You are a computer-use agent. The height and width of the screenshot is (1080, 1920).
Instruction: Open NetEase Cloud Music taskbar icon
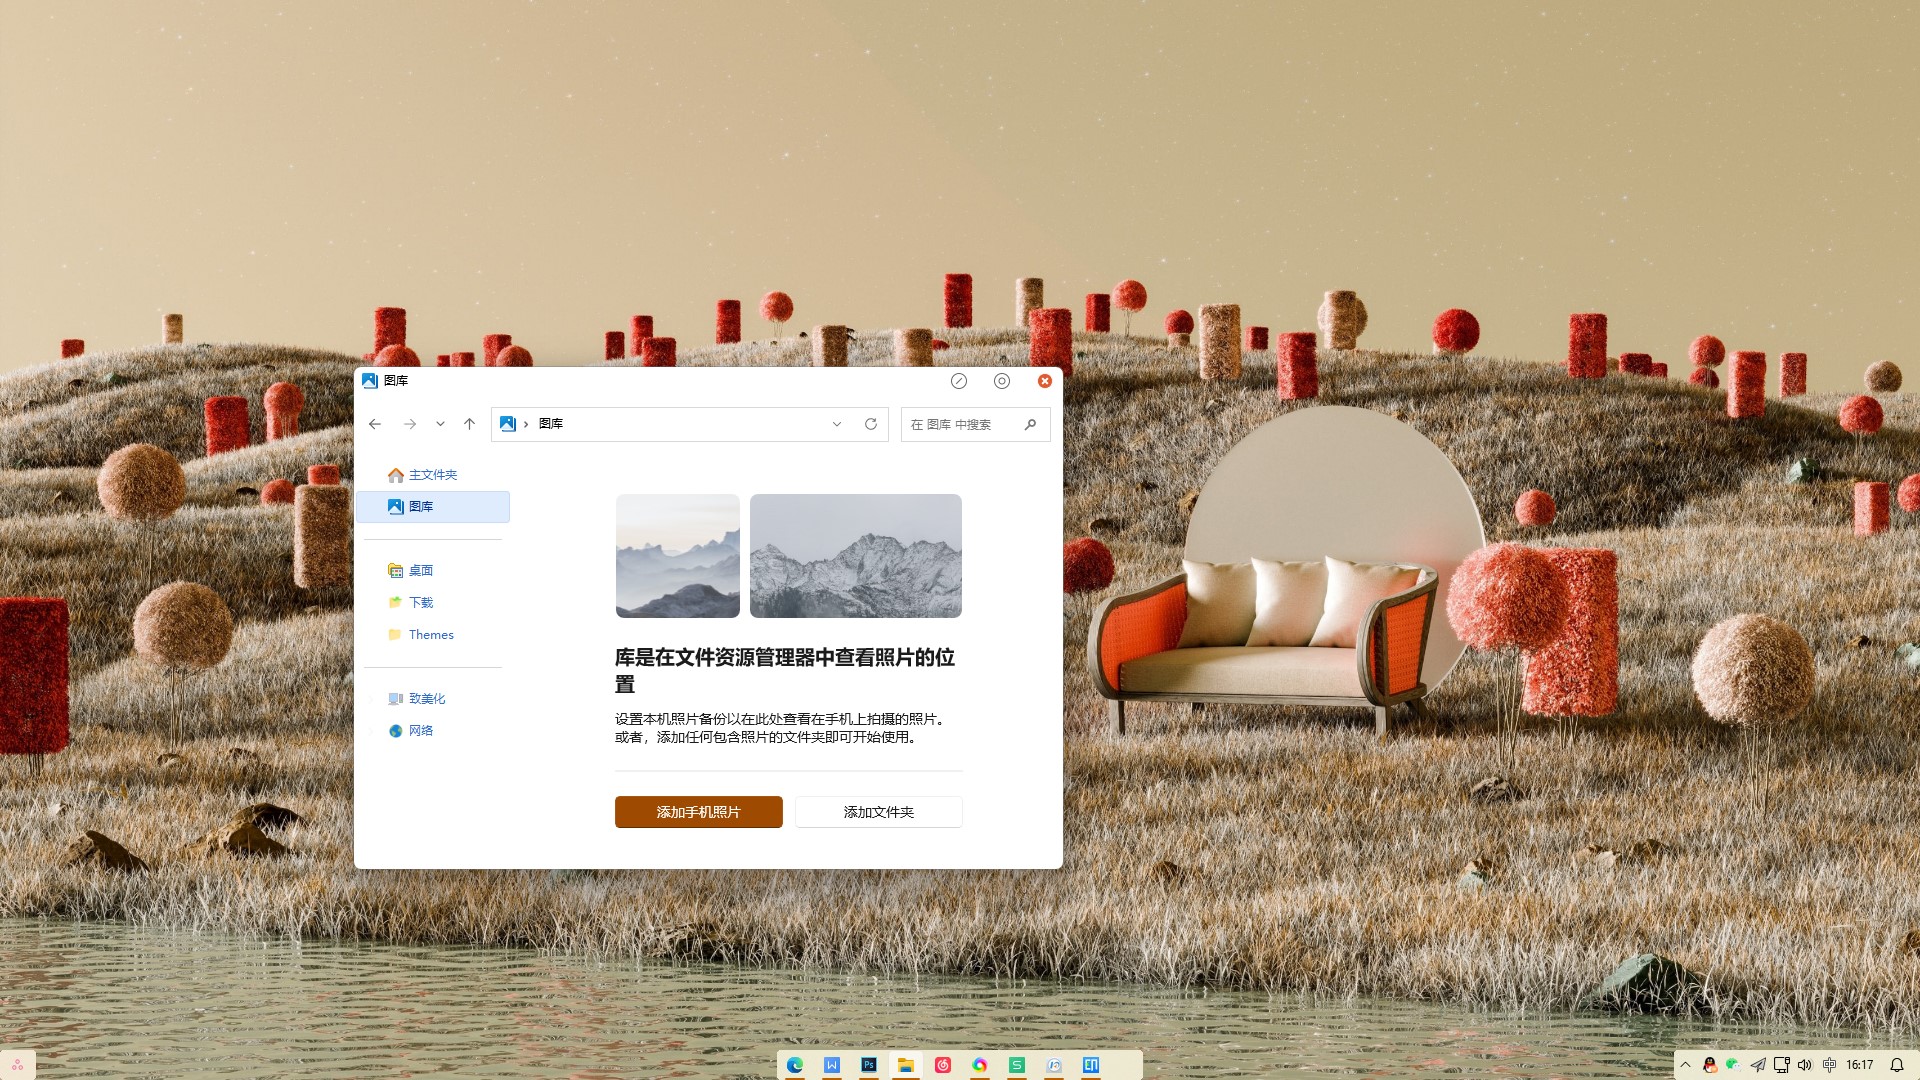click(x=942, y=1065)
